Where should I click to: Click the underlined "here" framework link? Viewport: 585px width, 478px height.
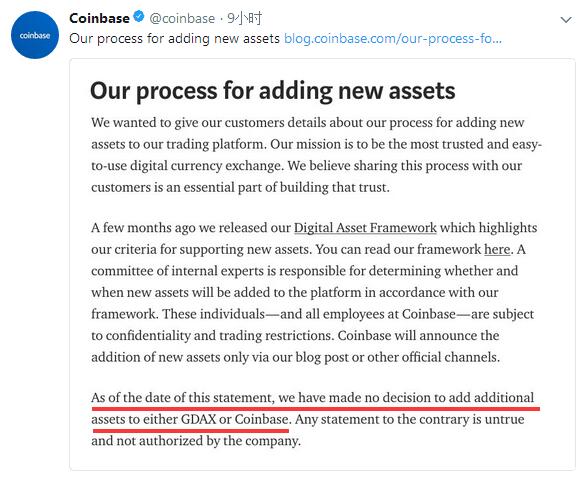(497, 249)
